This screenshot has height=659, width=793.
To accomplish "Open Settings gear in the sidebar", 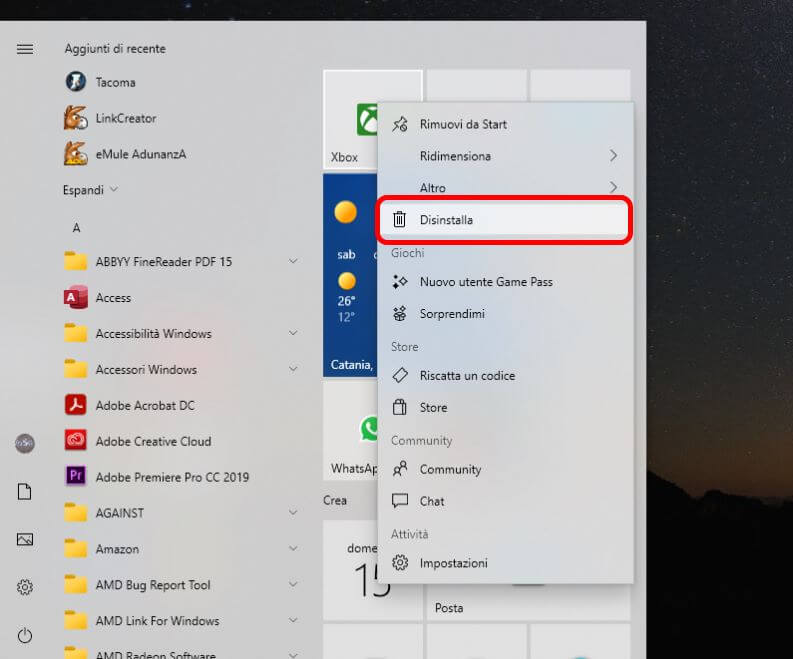I will pos(25,587).
